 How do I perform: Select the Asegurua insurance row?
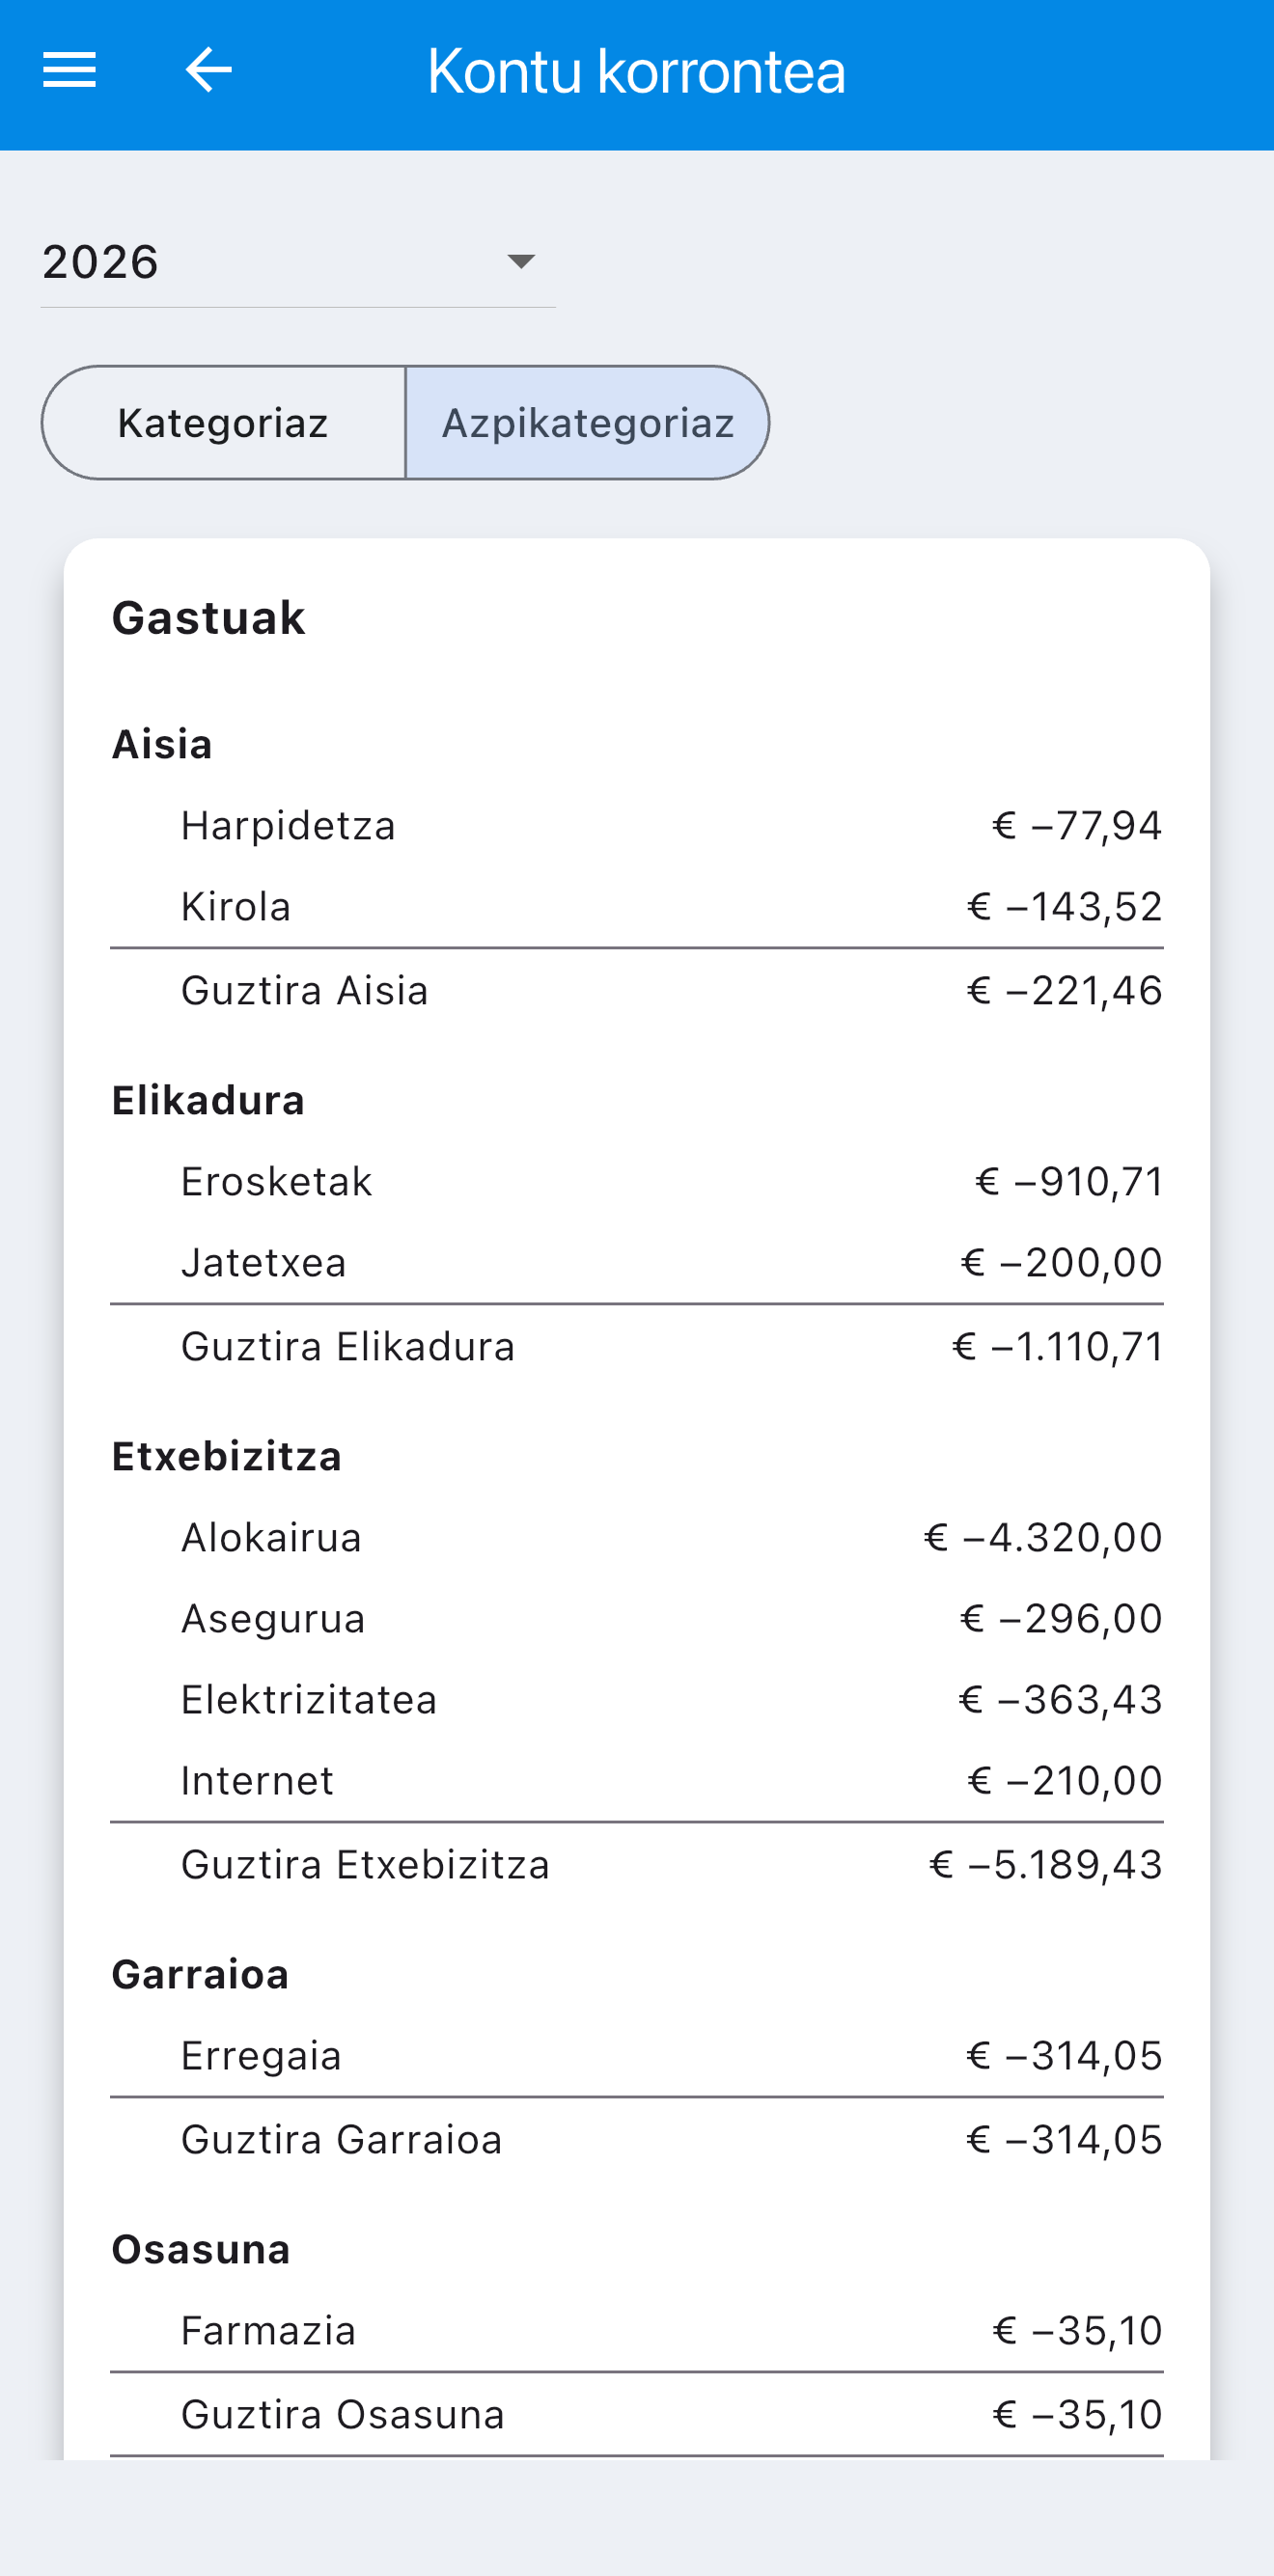pyautogui.click(x=637, y=1619)
